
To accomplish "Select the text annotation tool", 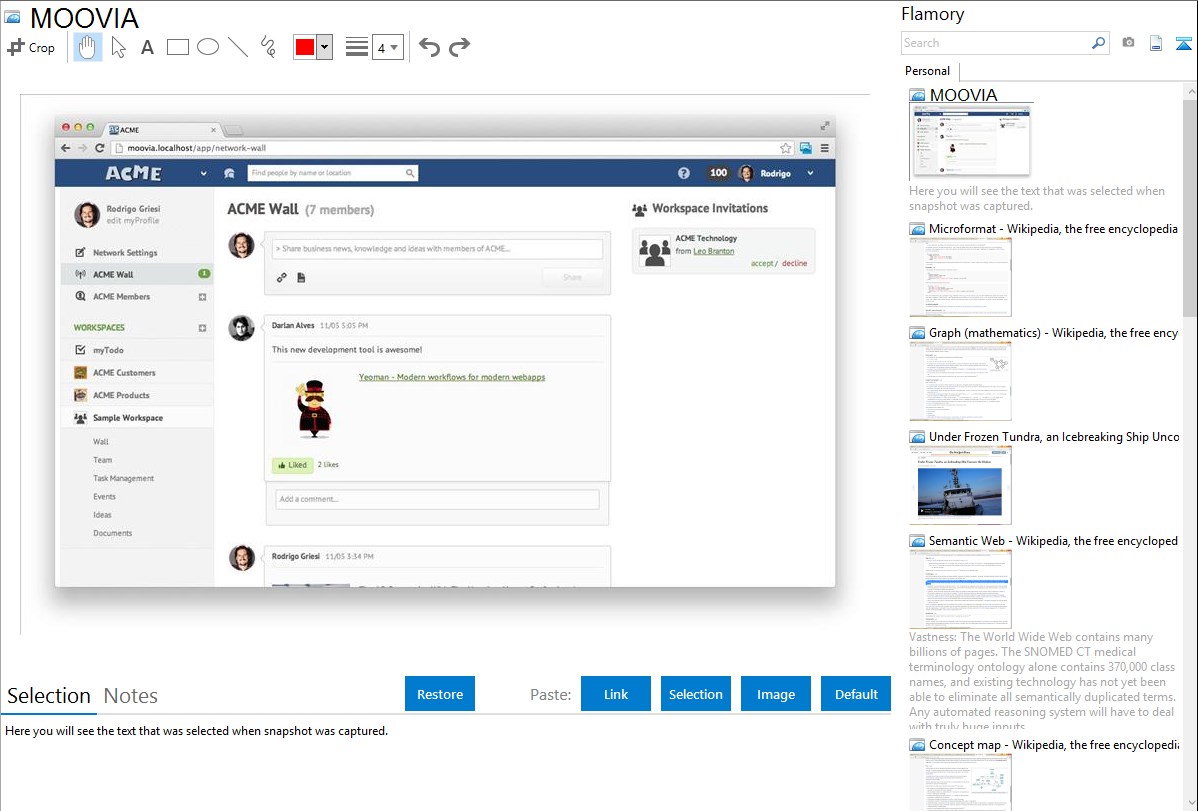I will (x=147, y=47).
